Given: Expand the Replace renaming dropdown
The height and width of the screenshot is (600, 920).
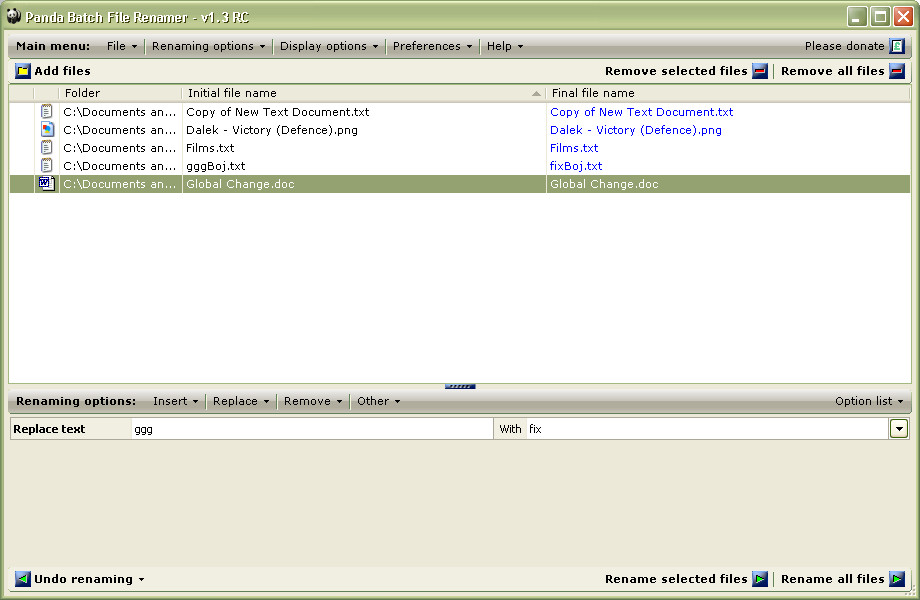Looking at the screenshot, I should pyautogui.click(x=241, y=401).
